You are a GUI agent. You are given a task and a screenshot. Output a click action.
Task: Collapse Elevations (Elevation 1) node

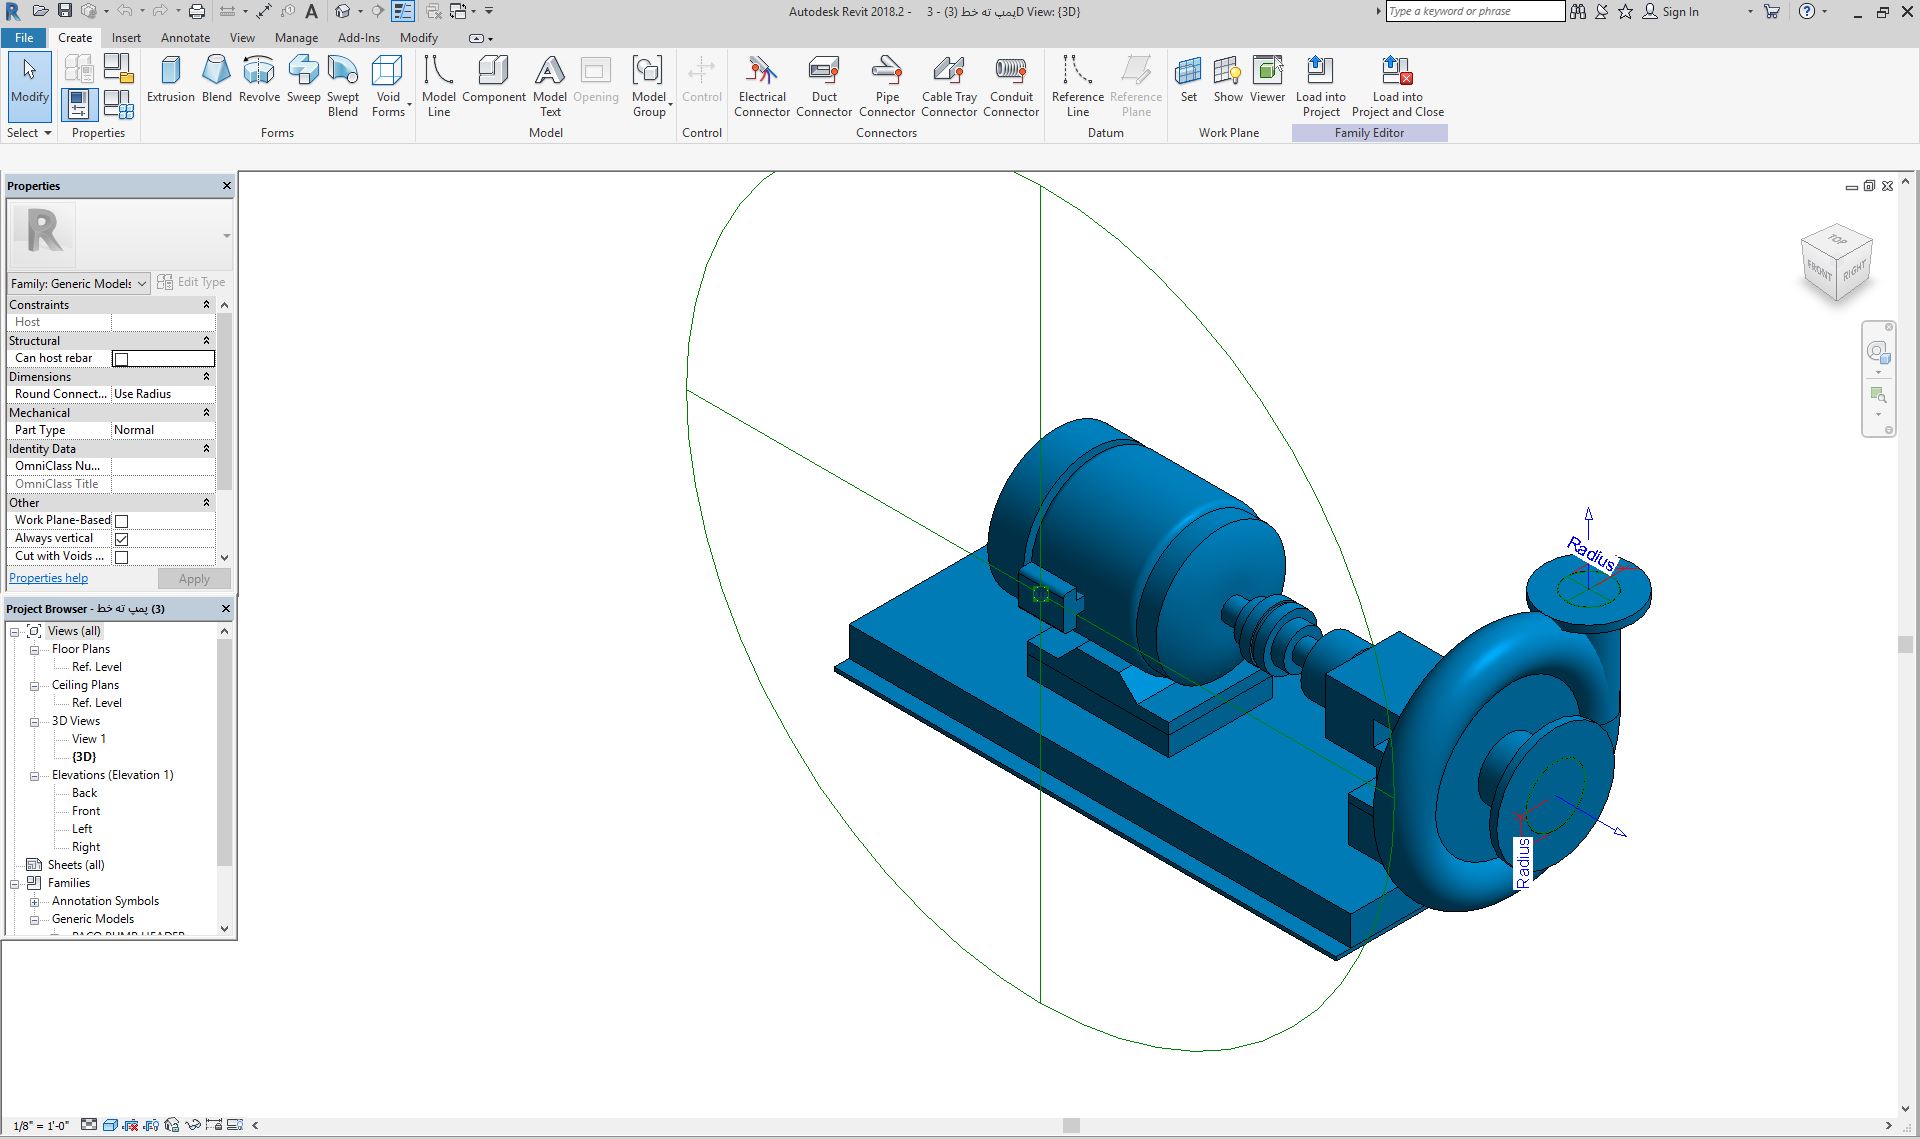(x=34, y=776)
